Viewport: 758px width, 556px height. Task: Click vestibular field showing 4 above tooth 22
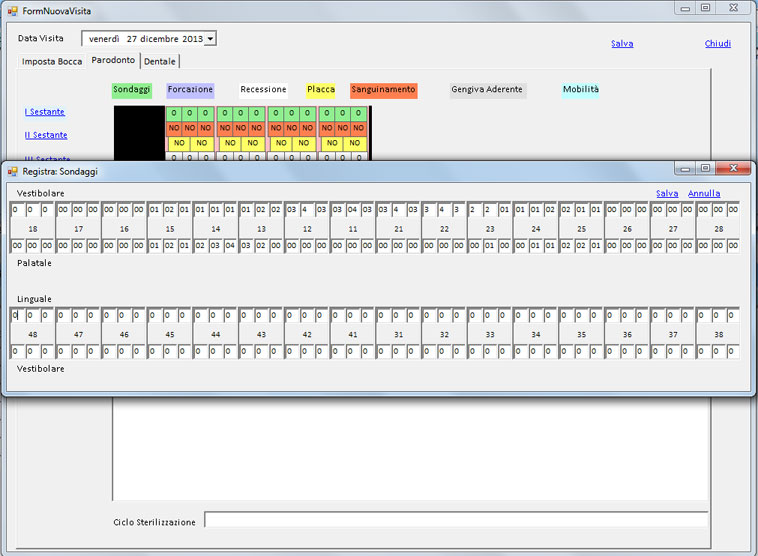pos(444,210)
